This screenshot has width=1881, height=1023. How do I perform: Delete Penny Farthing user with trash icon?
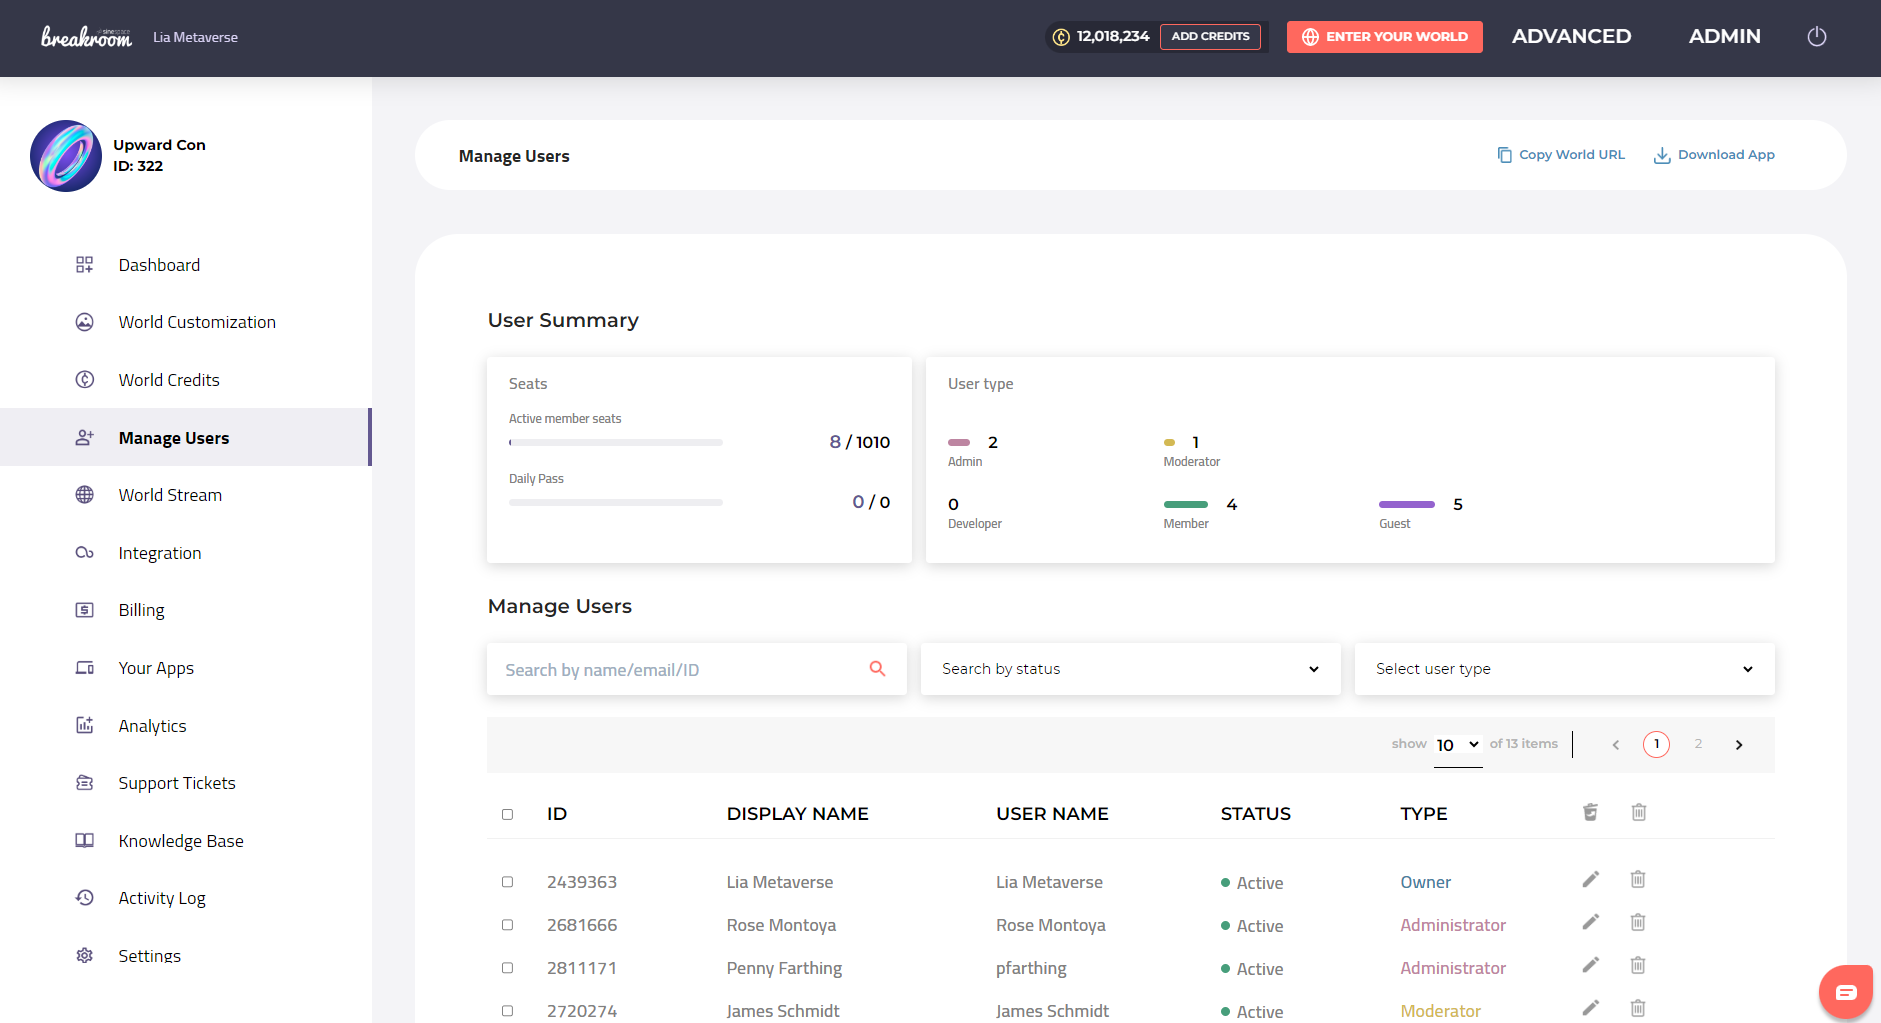coord(1638,965)
